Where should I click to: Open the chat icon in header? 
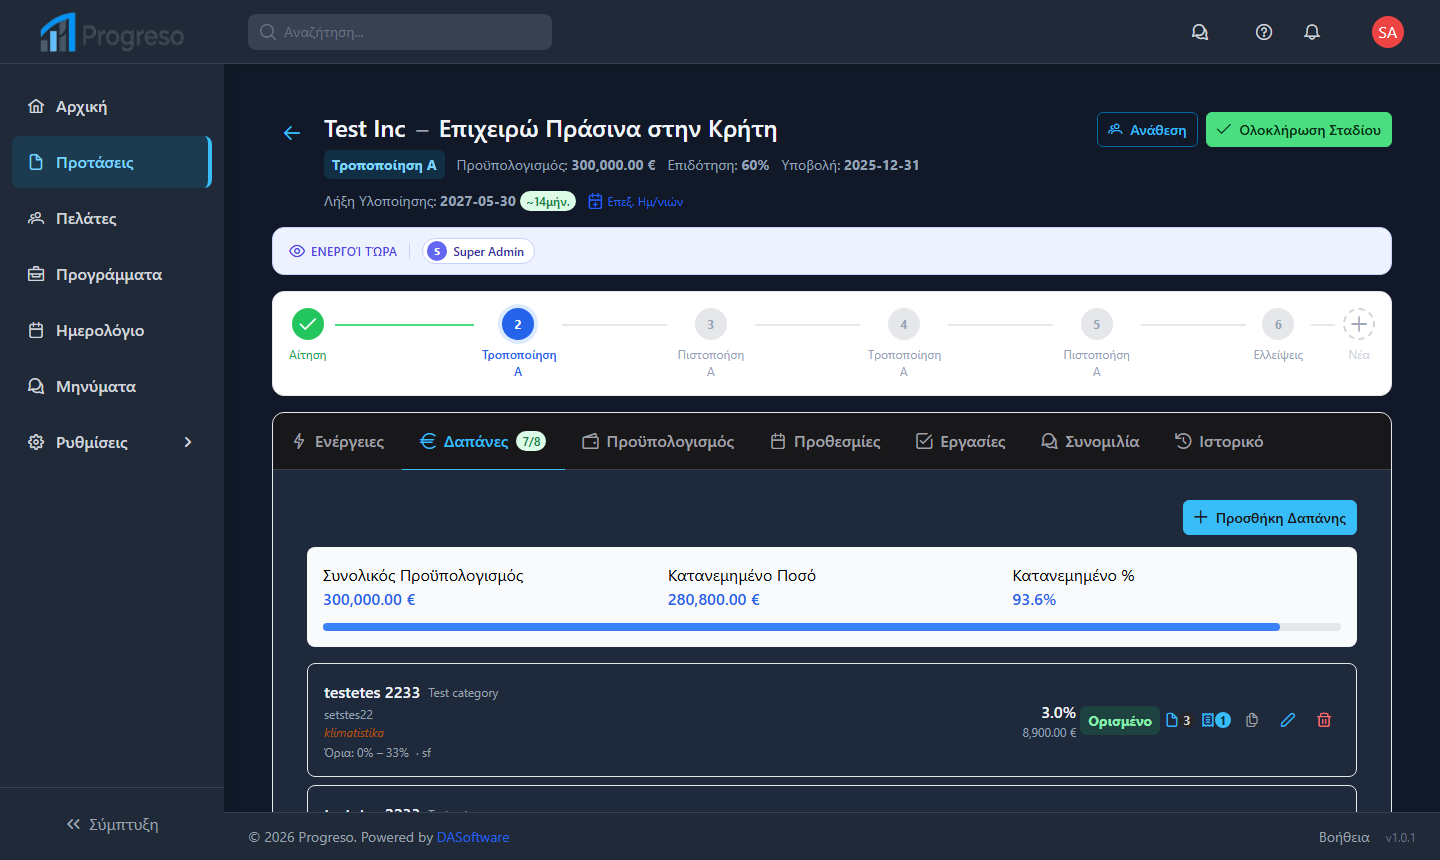coord(1200,32)
